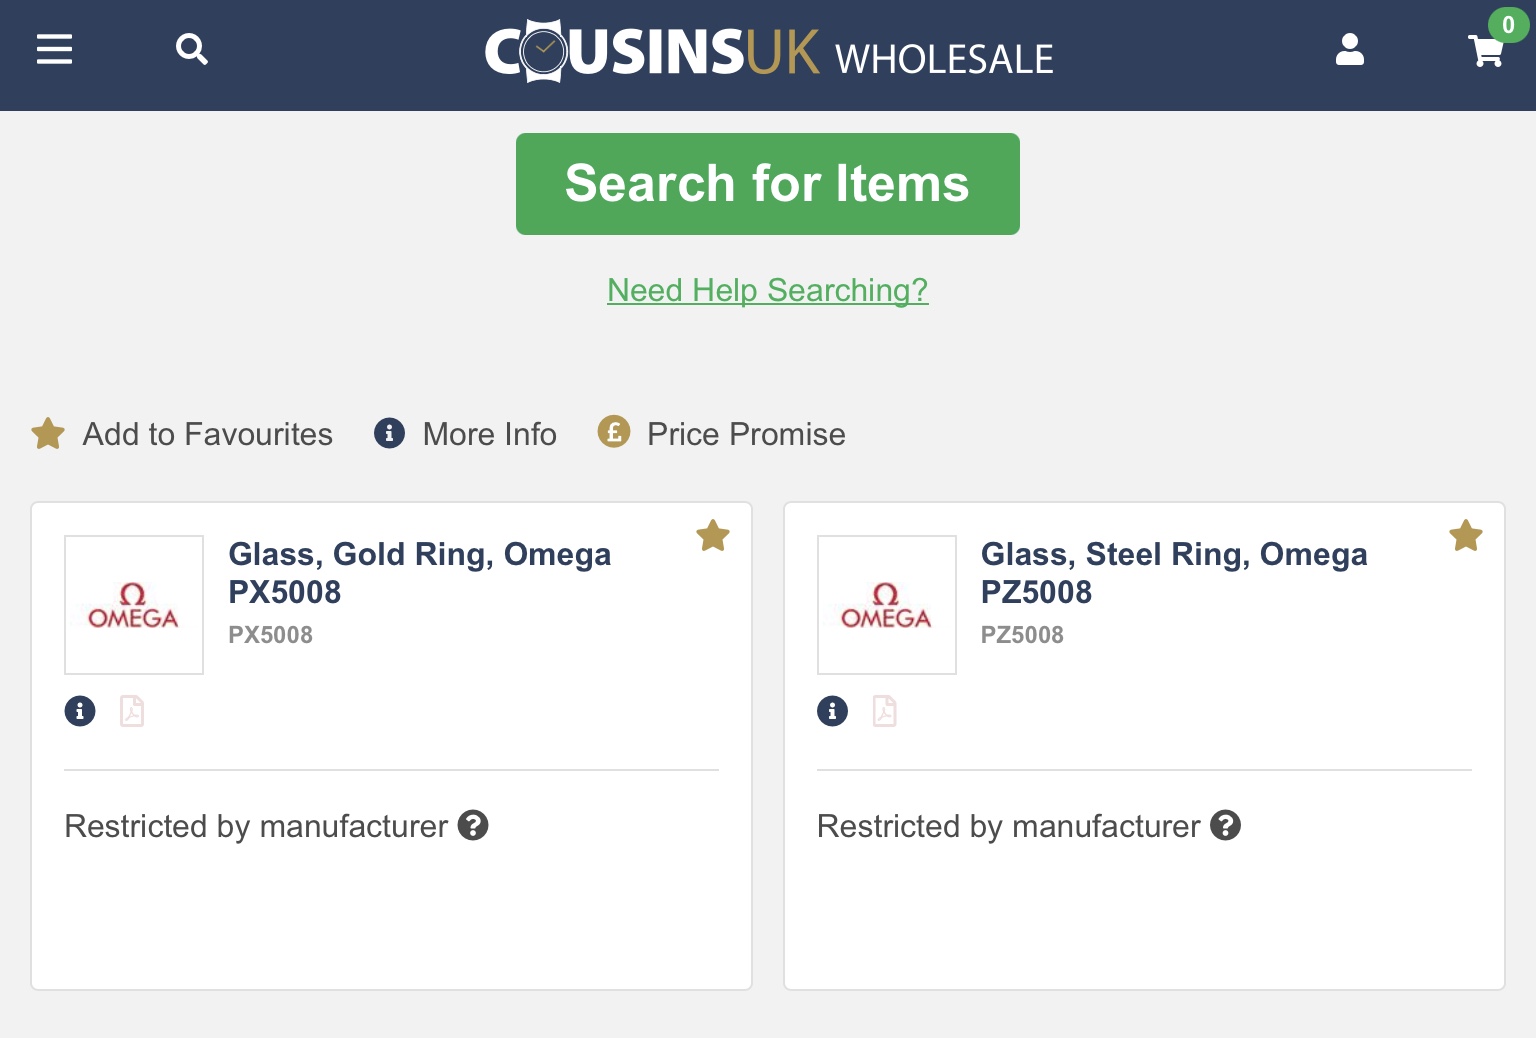The height and width of the screenshot is (1038, 1536).
Task: Open PDF document for PZ5008
Action: 884,711
